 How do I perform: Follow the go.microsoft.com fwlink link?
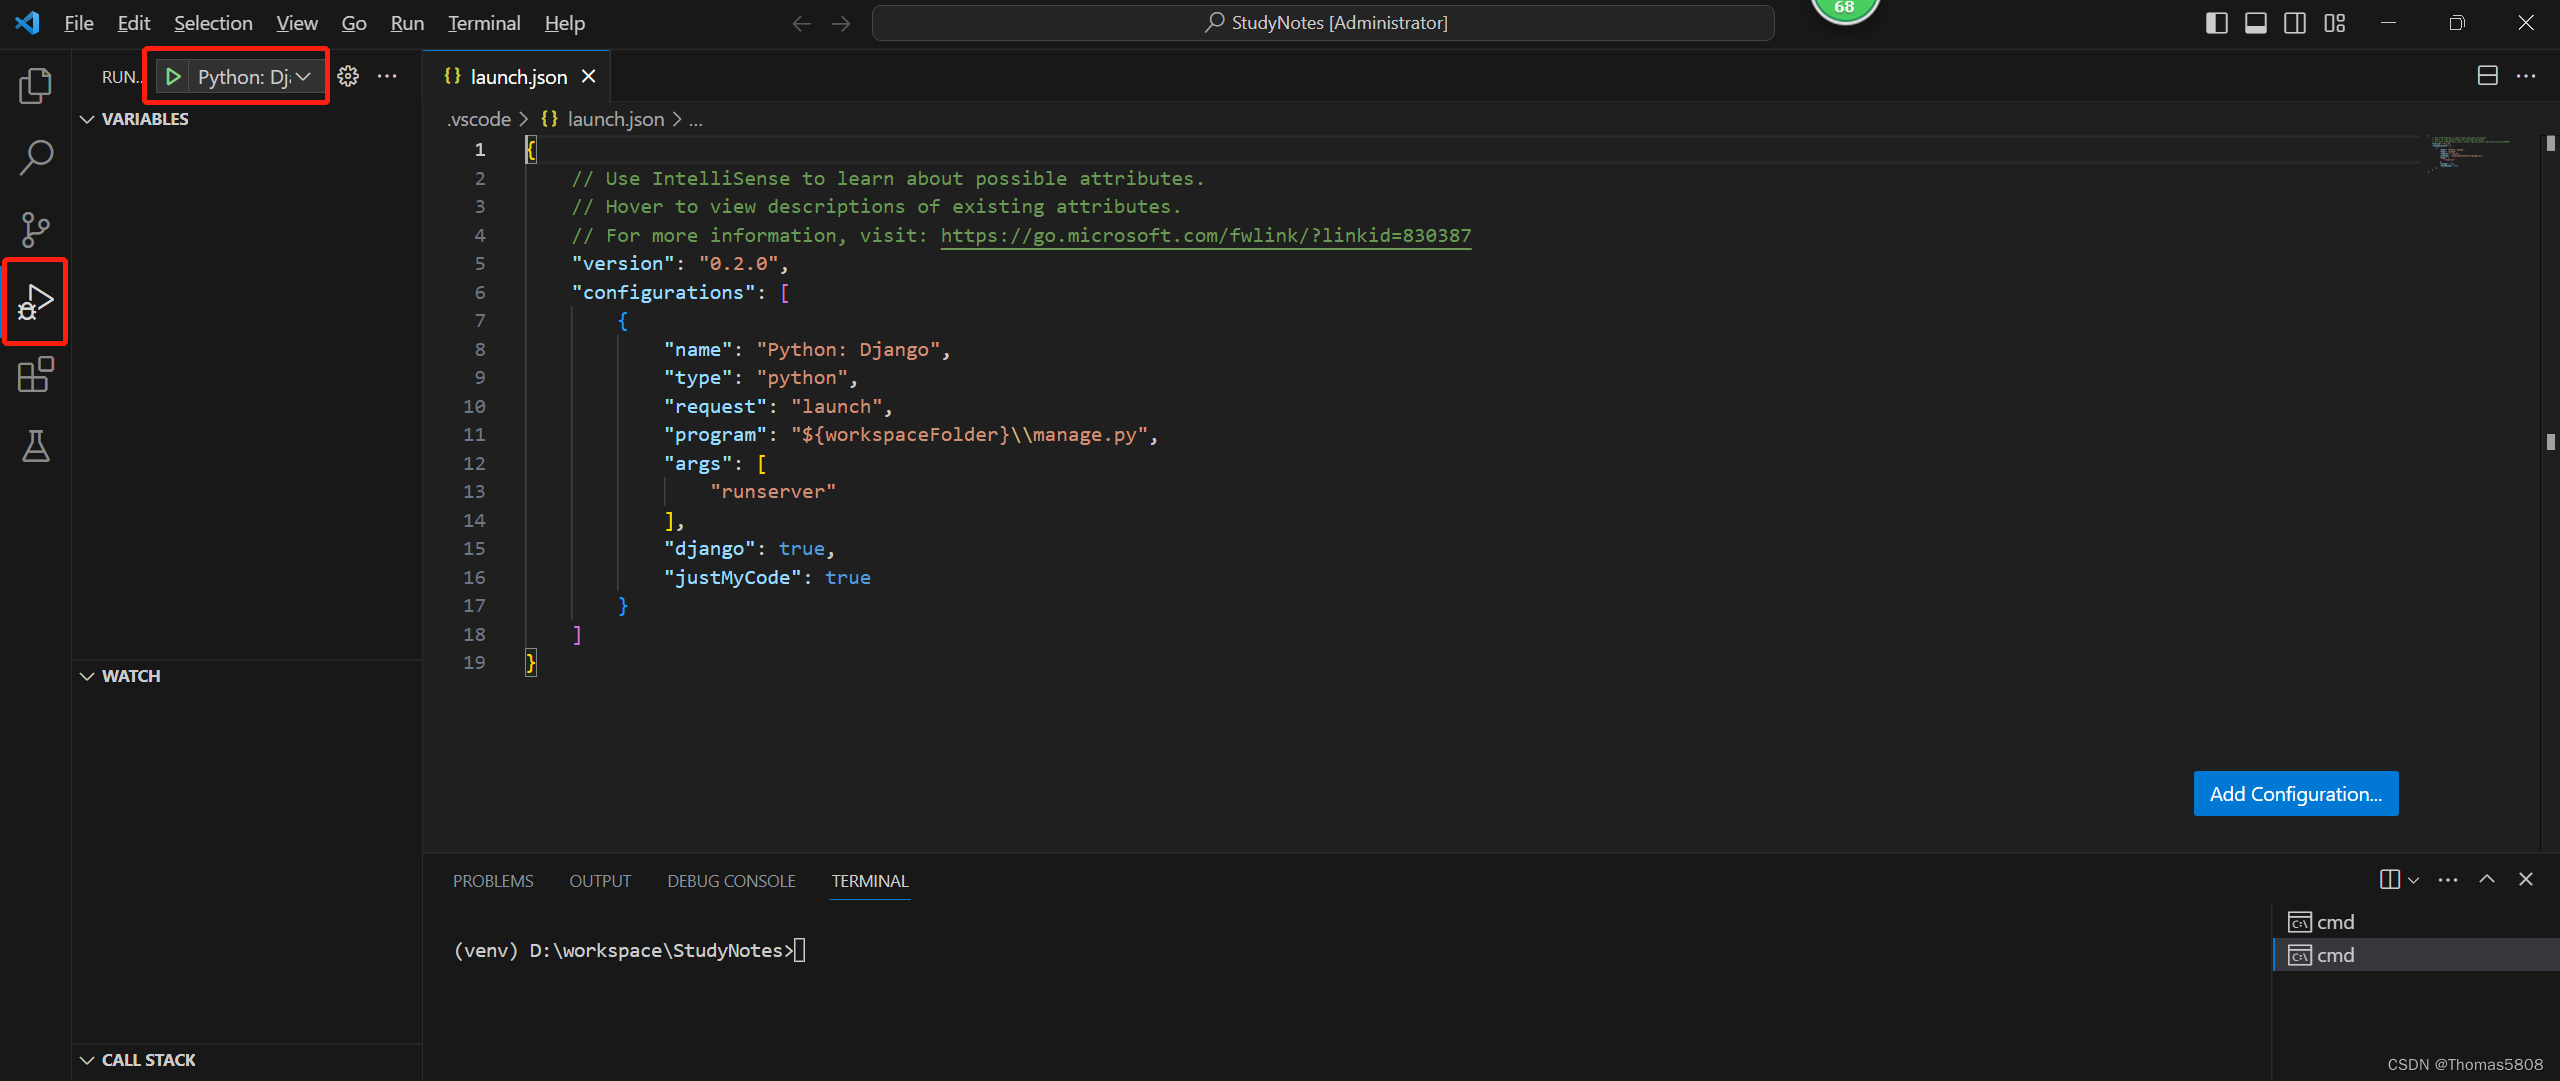coord(1204,235)
